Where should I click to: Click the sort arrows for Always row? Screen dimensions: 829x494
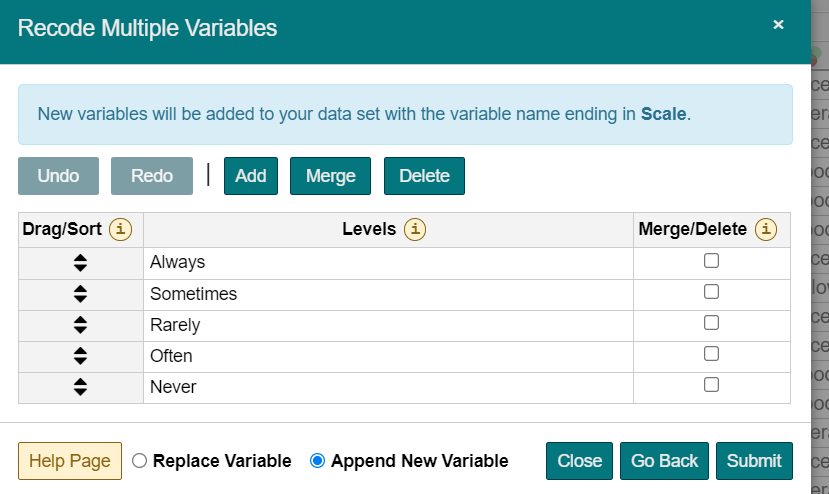81,263
